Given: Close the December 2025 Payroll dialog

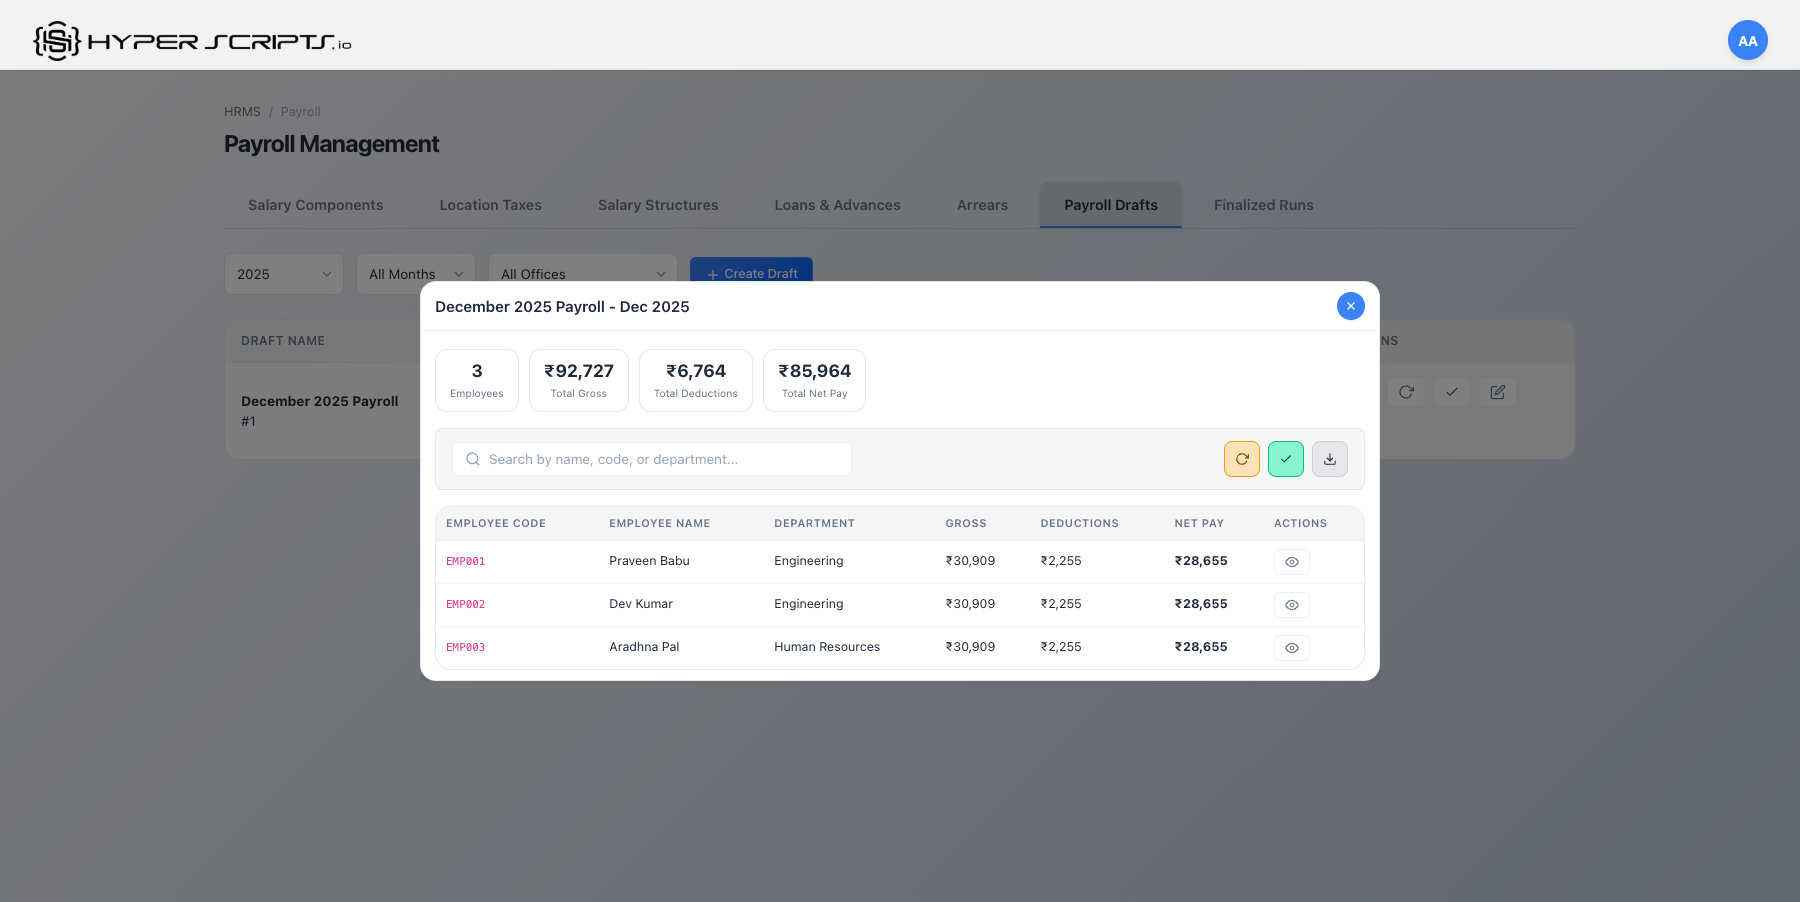Looking at the screenshot, I should (1350, 306).
